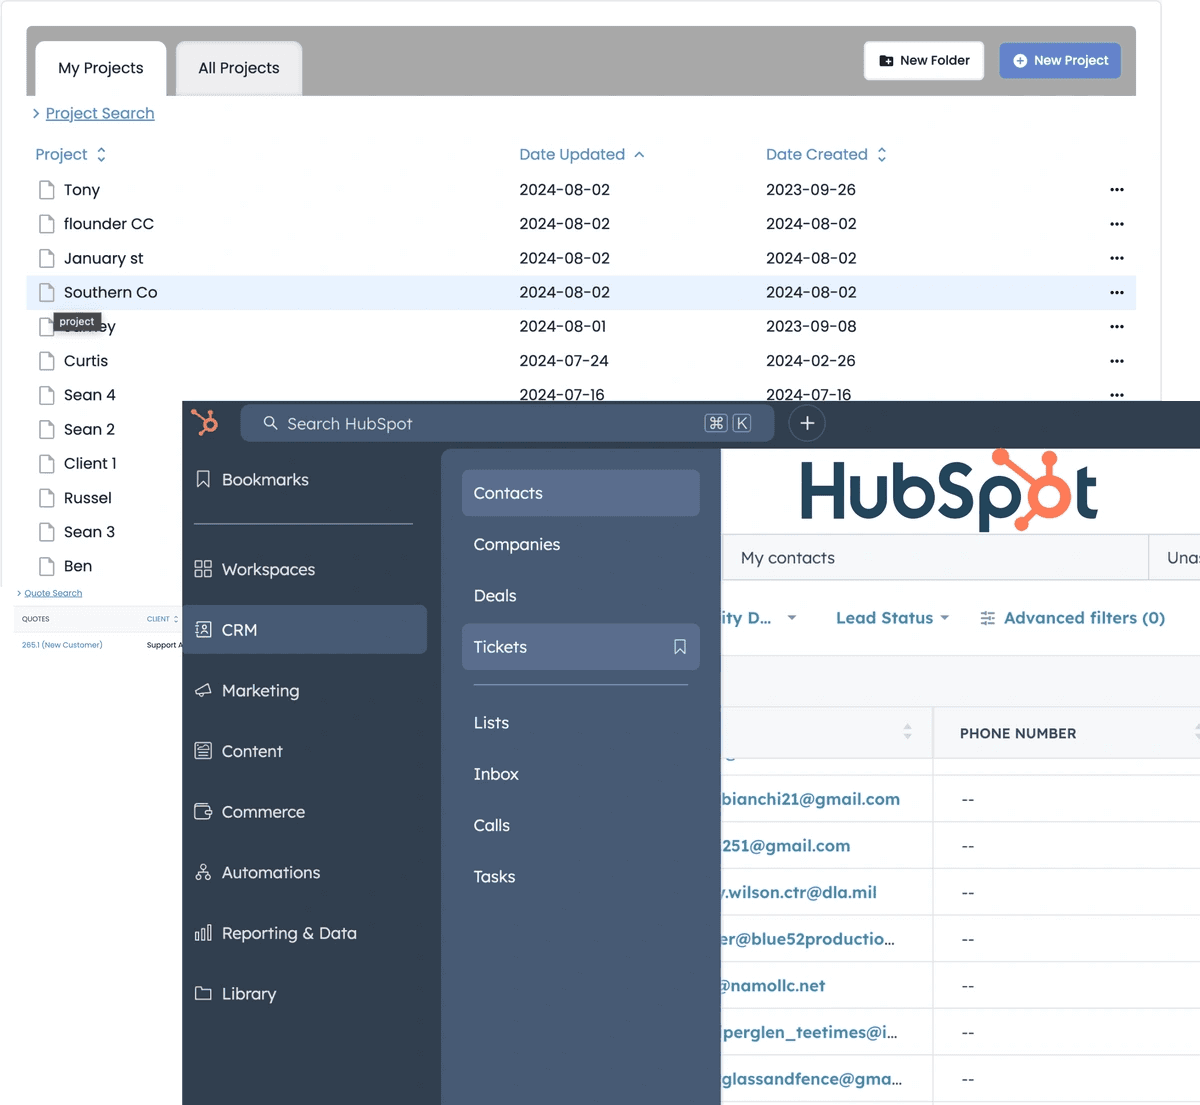The width and height of the screenshot is (1200, 1105).
Task: Click the Workspaces grid icon
Action: click(x=203, y=569)
